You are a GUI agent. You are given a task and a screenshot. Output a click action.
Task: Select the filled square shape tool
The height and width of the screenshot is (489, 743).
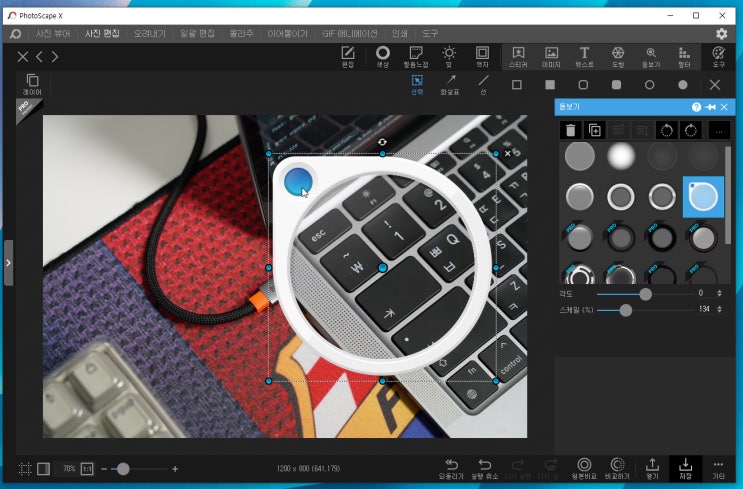point(550,85)
